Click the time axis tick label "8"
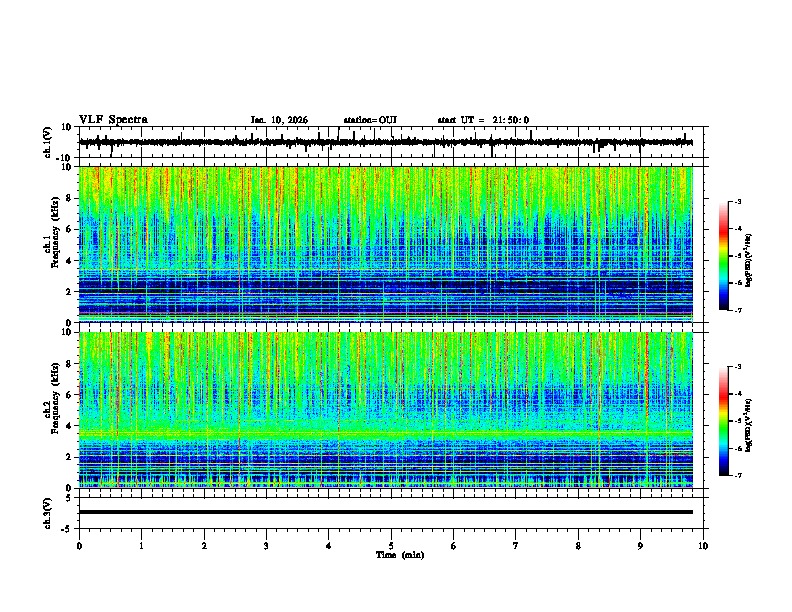792x612 pixels. pyautogui.click(x=578, y=546)
